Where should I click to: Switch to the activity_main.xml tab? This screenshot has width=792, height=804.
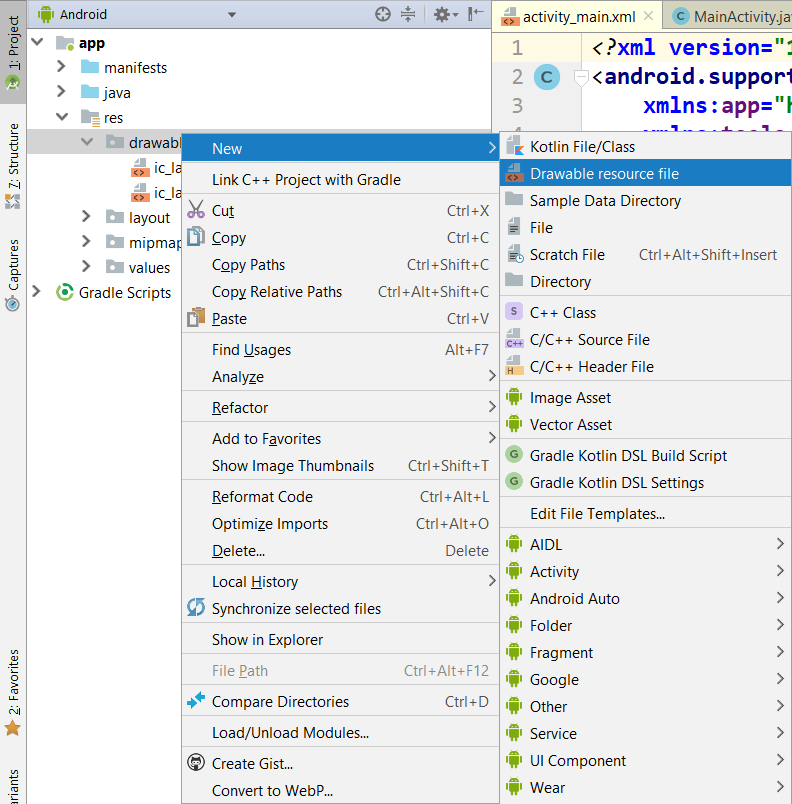[579, 17]
